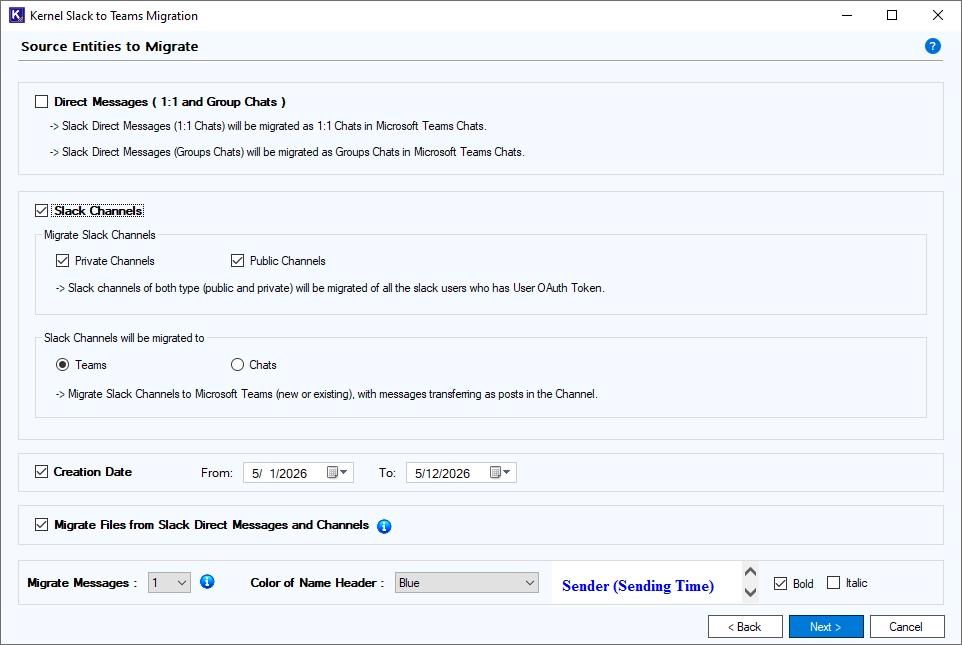Open the From date calendar picker
The height and width of the screenshot is (645, 962).
pyautogui.click(x=337, y=472)
